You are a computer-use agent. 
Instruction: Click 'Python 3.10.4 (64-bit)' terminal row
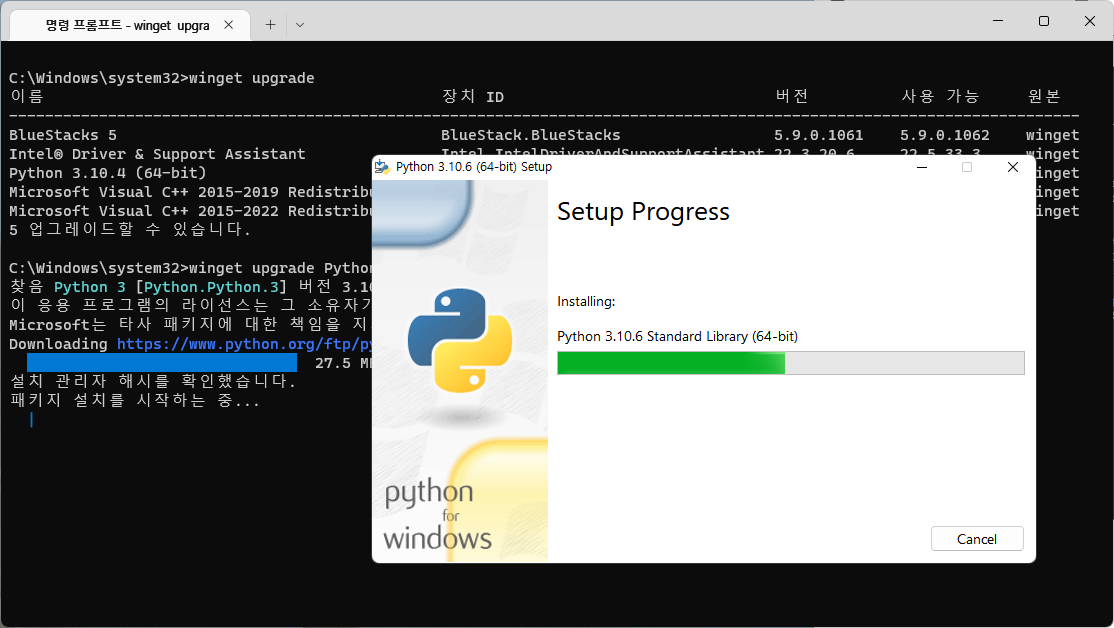[x=107, y=173]
